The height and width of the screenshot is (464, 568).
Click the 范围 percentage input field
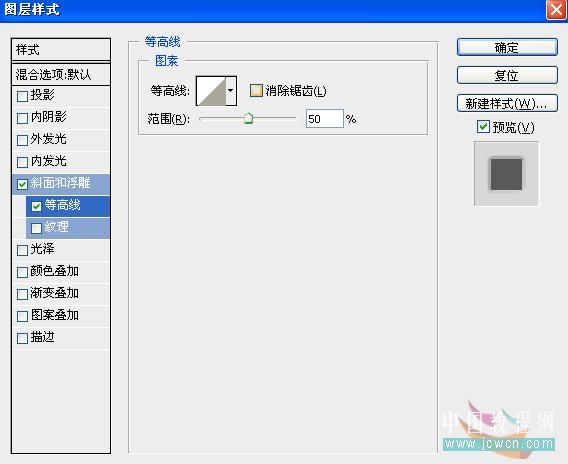[325, 118]
